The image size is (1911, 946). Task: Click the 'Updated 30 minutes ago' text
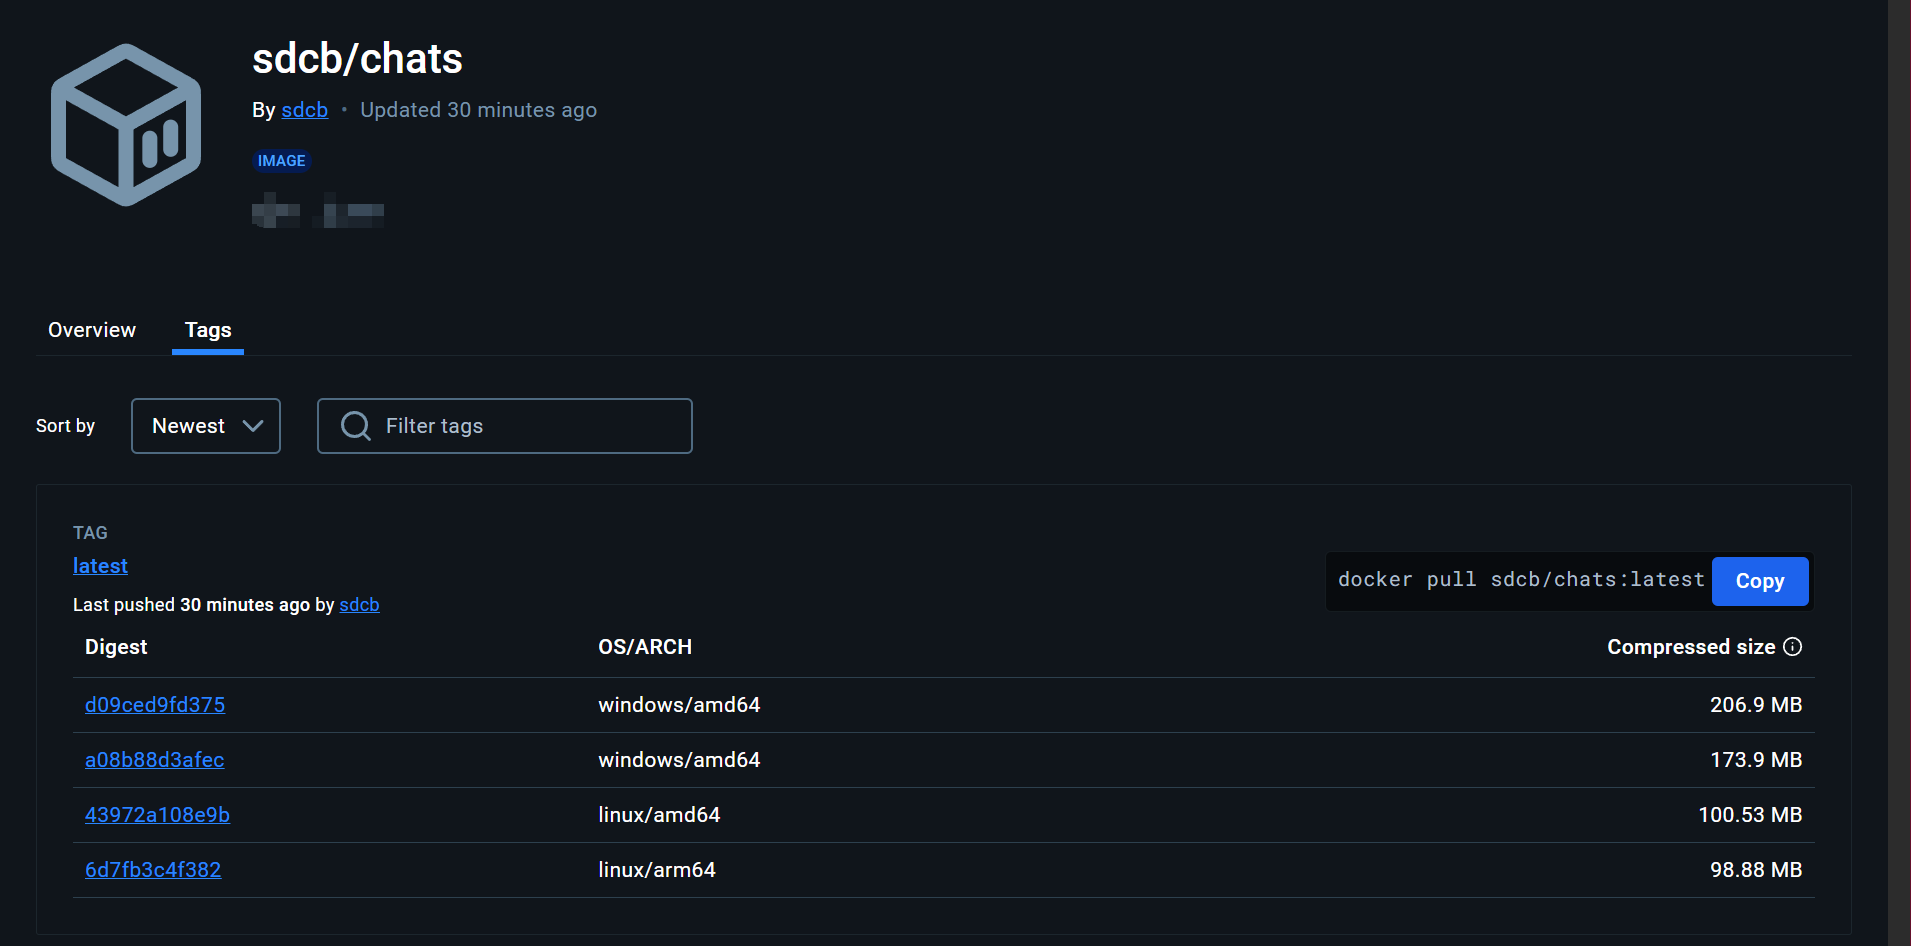pyautogui.click(x=478, y=110)
